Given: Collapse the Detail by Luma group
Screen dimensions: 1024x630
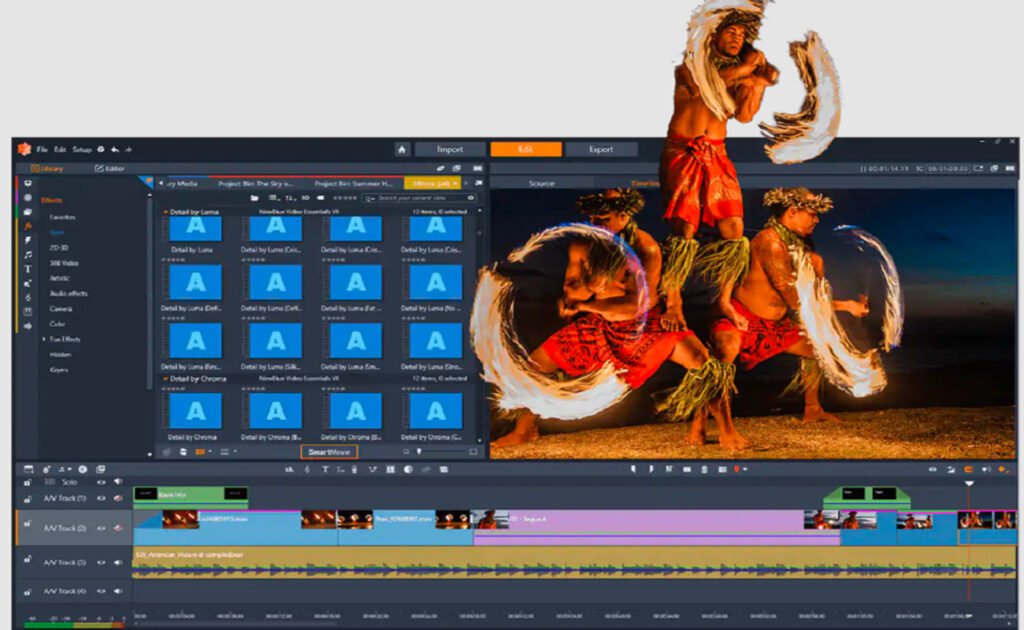Looking at the screenshot, I should tap(165, 212).
